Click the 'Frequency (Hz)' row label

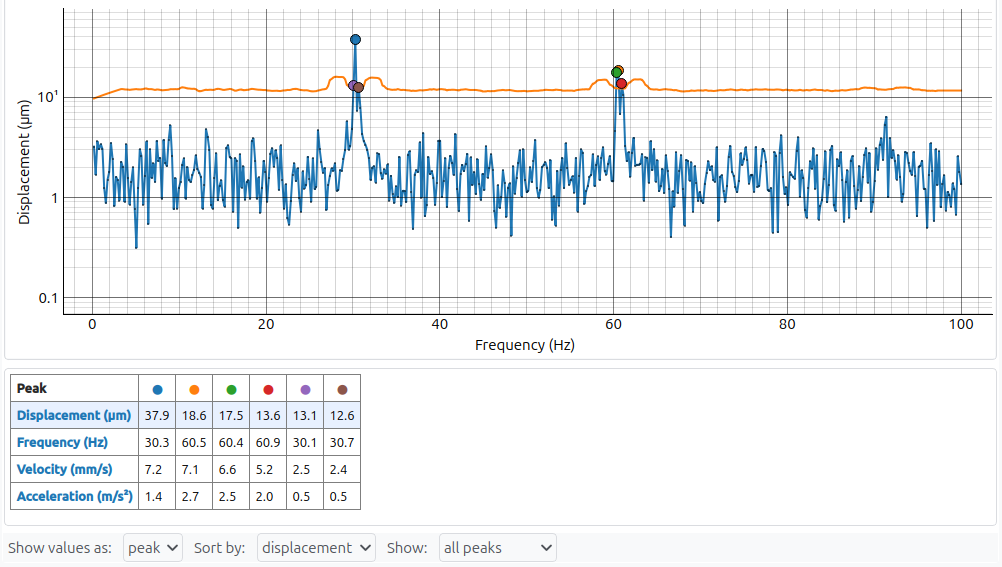pyautogui.click(x=62, y=442)
